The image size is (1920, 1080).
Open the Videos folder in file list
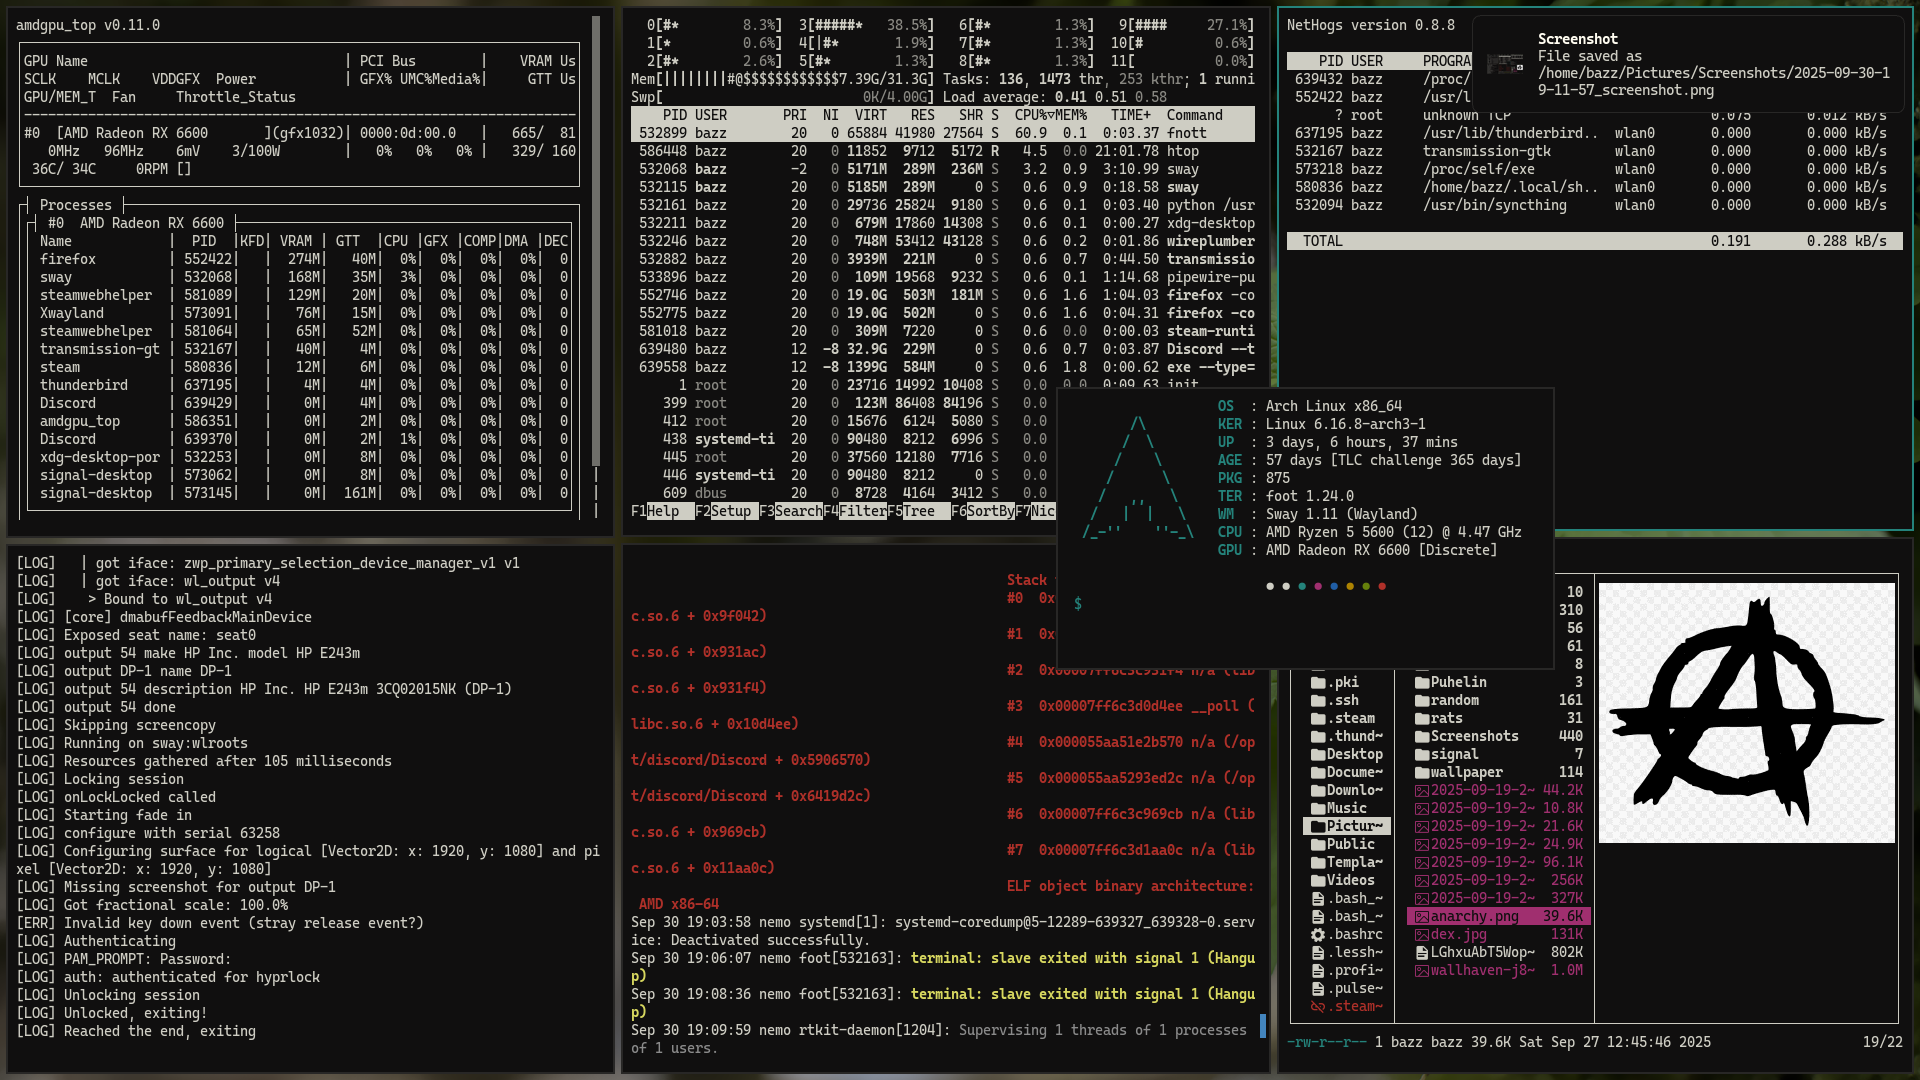pyautogui.click(x=1349, y=880)
